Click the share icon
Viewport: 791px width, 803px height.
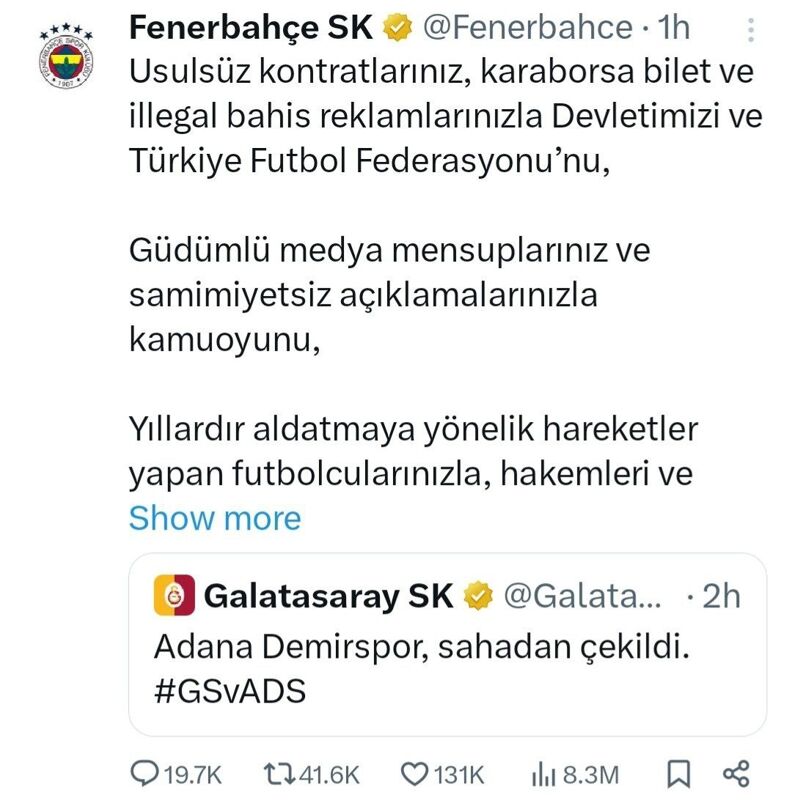pos(736,773)
